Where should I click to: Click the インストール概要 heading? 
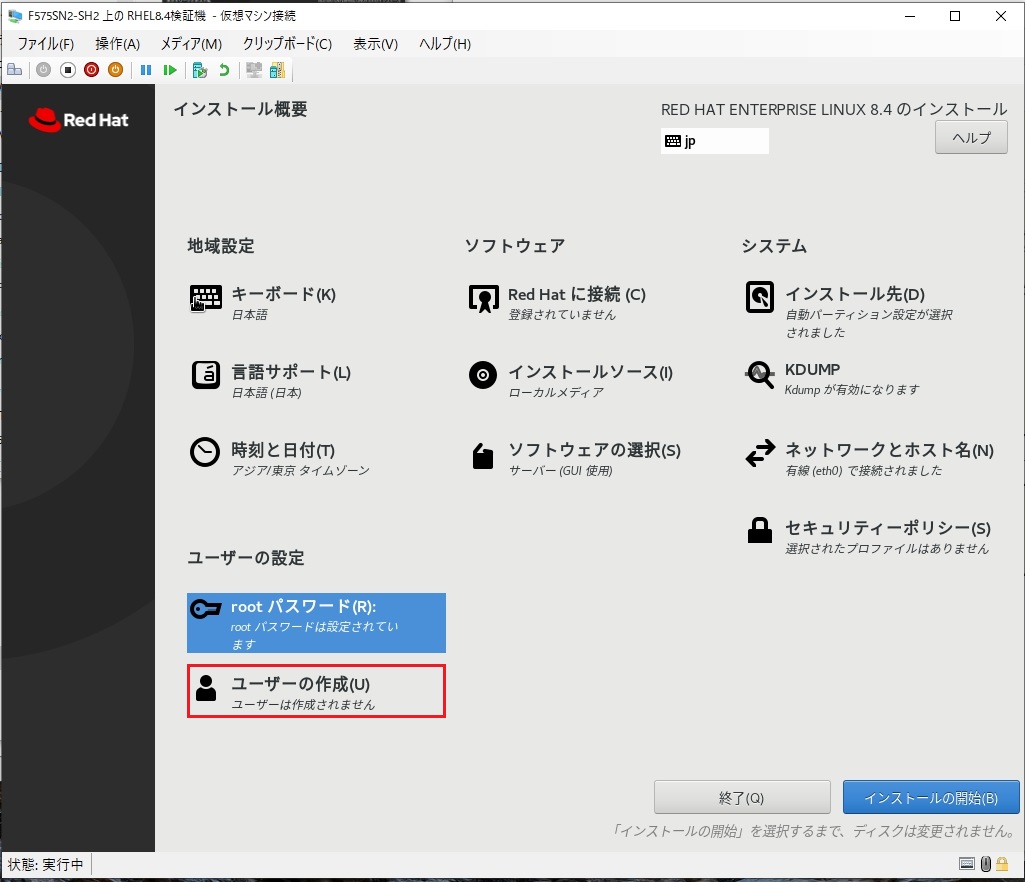click(241, 109)
